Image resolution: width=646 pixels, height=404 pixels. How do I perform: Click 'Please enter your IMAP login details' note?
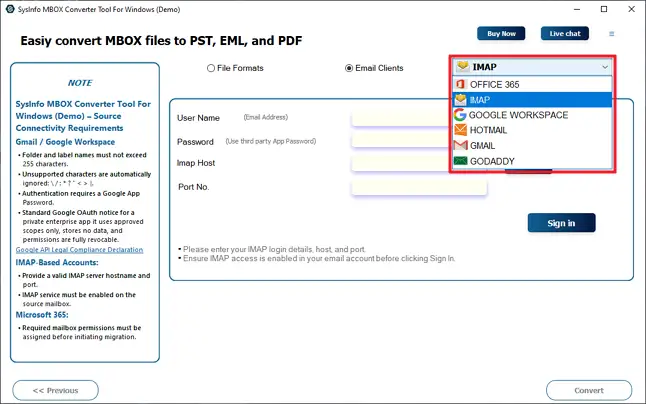[x=274, y=249]
